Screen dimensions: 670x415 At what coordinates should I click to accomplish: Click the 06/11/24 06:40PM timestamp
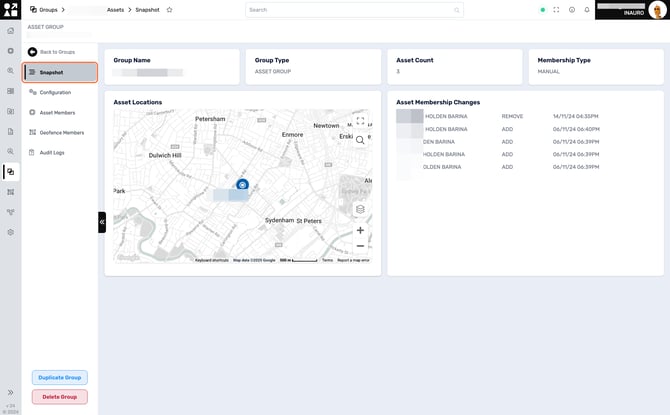(576, 129)
